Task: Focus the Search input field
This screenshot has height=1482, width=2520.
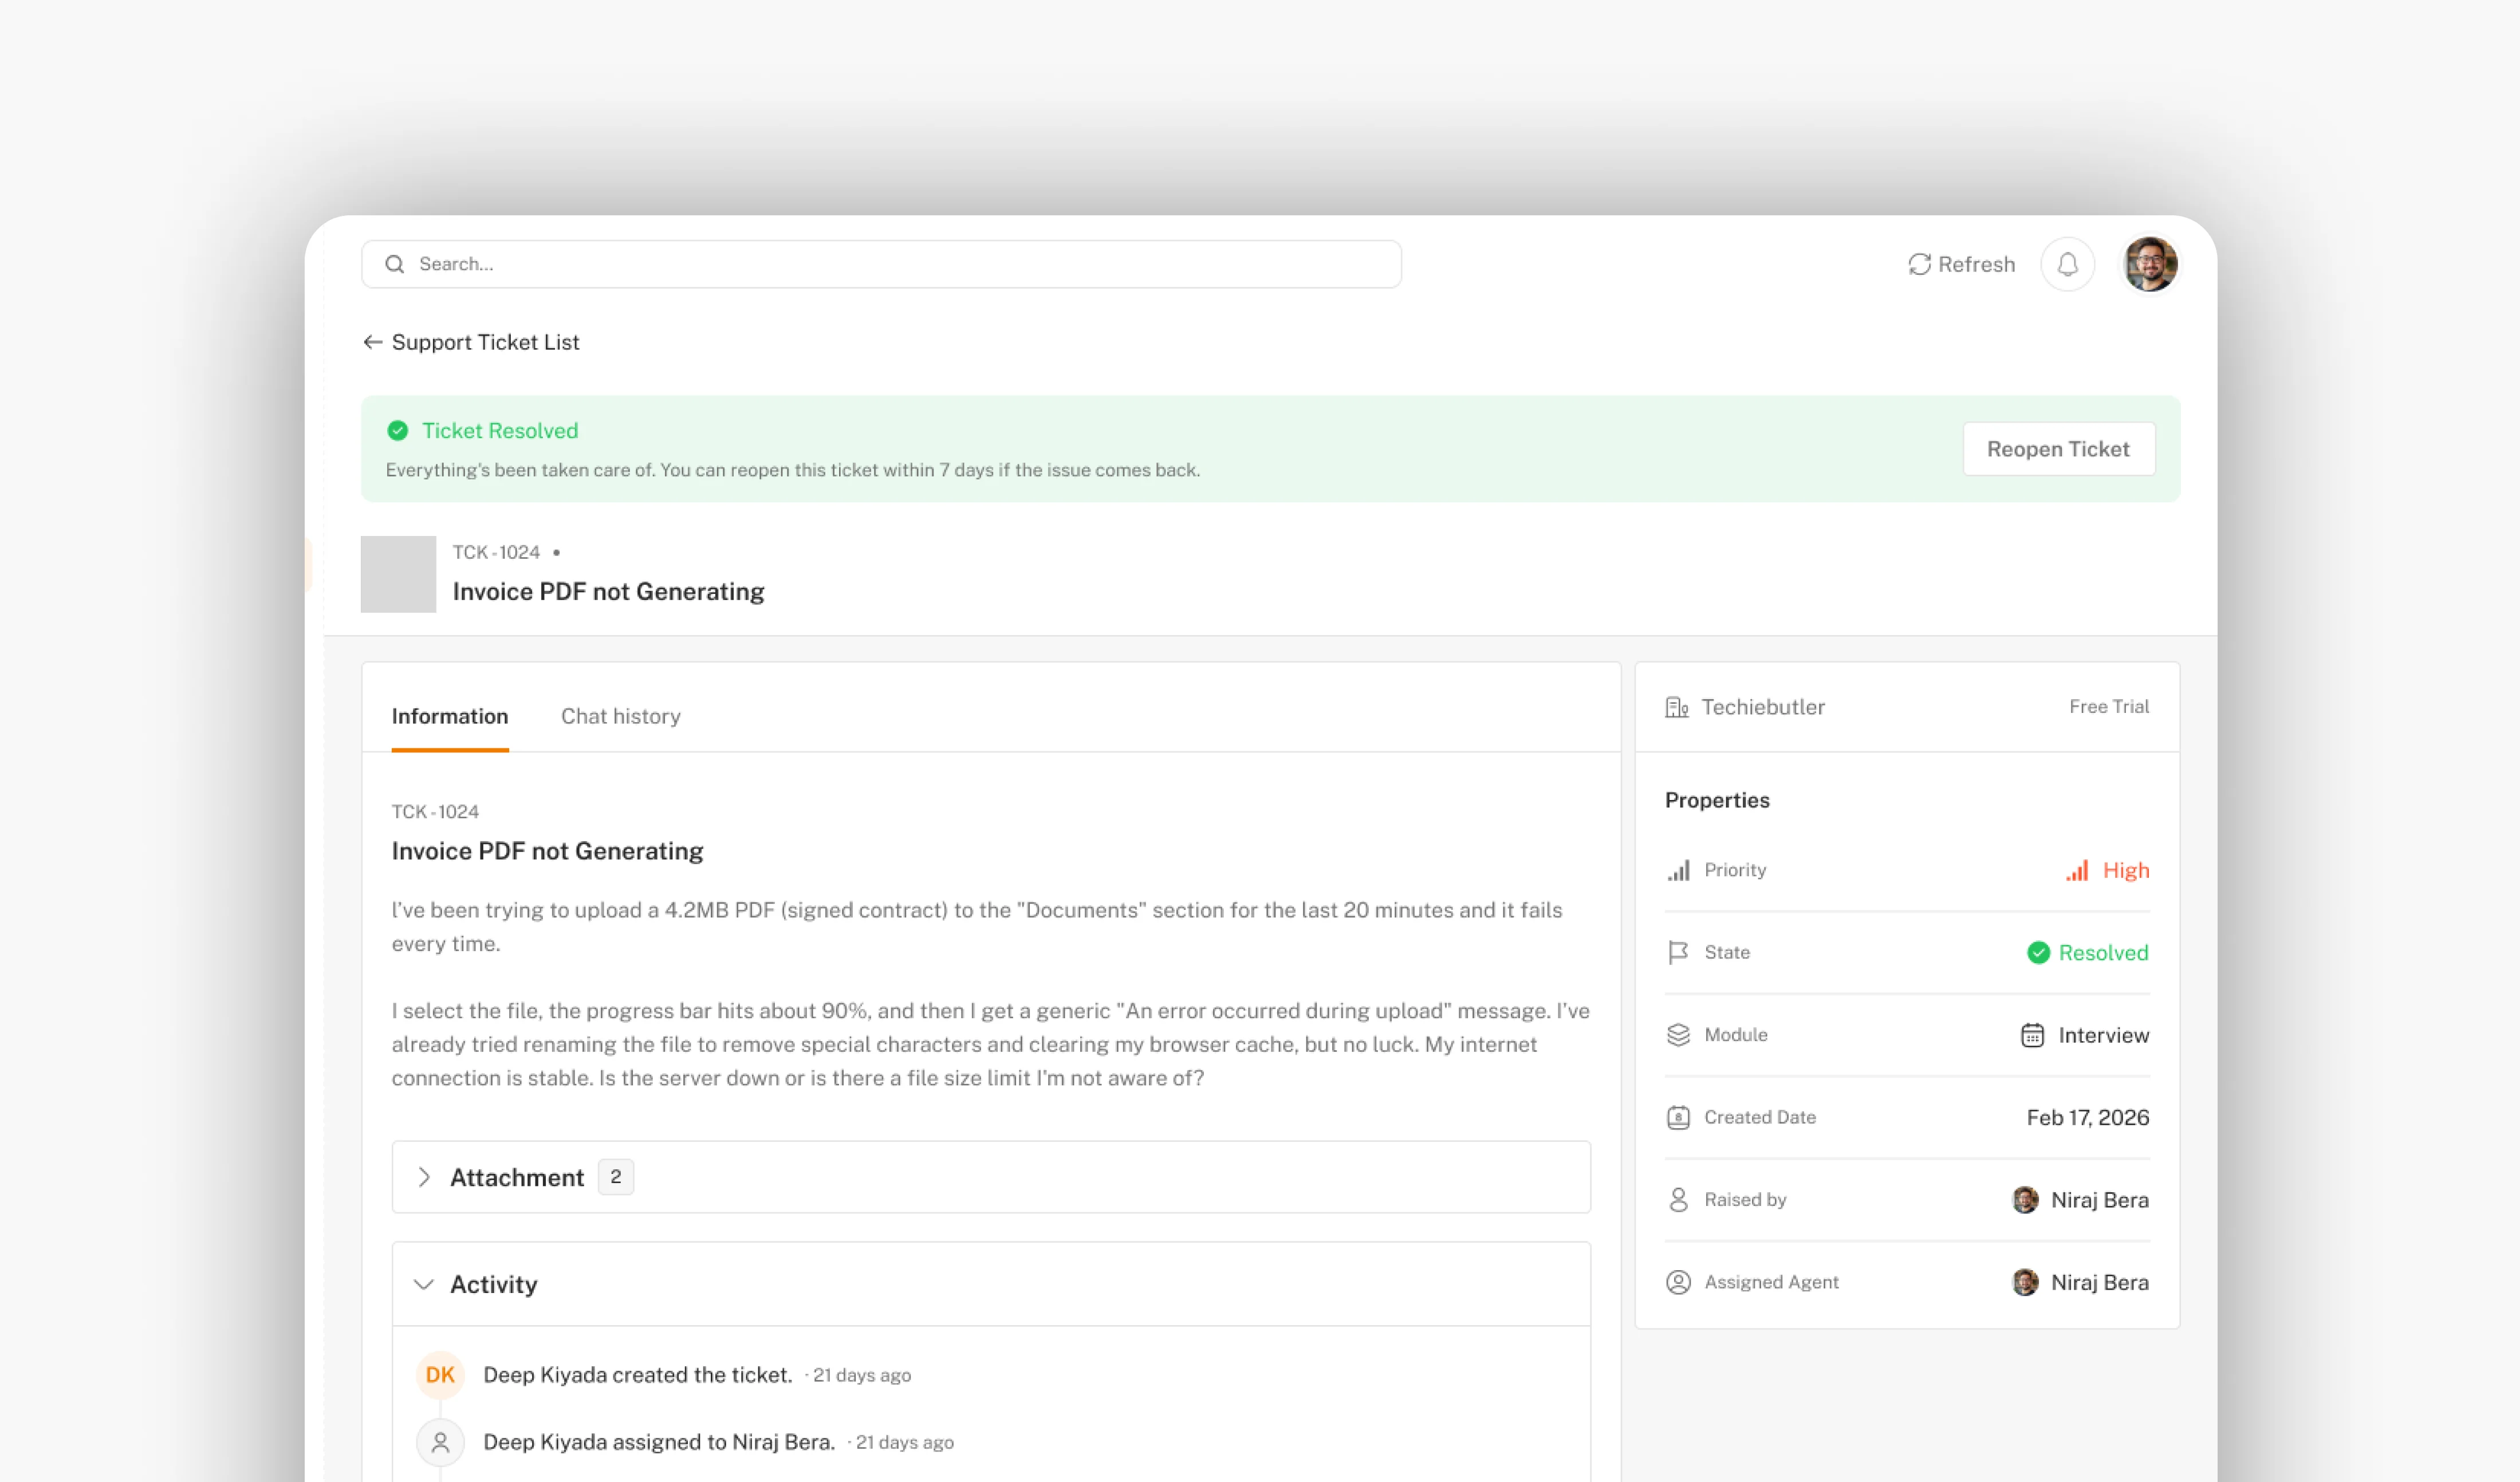Action: (881, 264)
